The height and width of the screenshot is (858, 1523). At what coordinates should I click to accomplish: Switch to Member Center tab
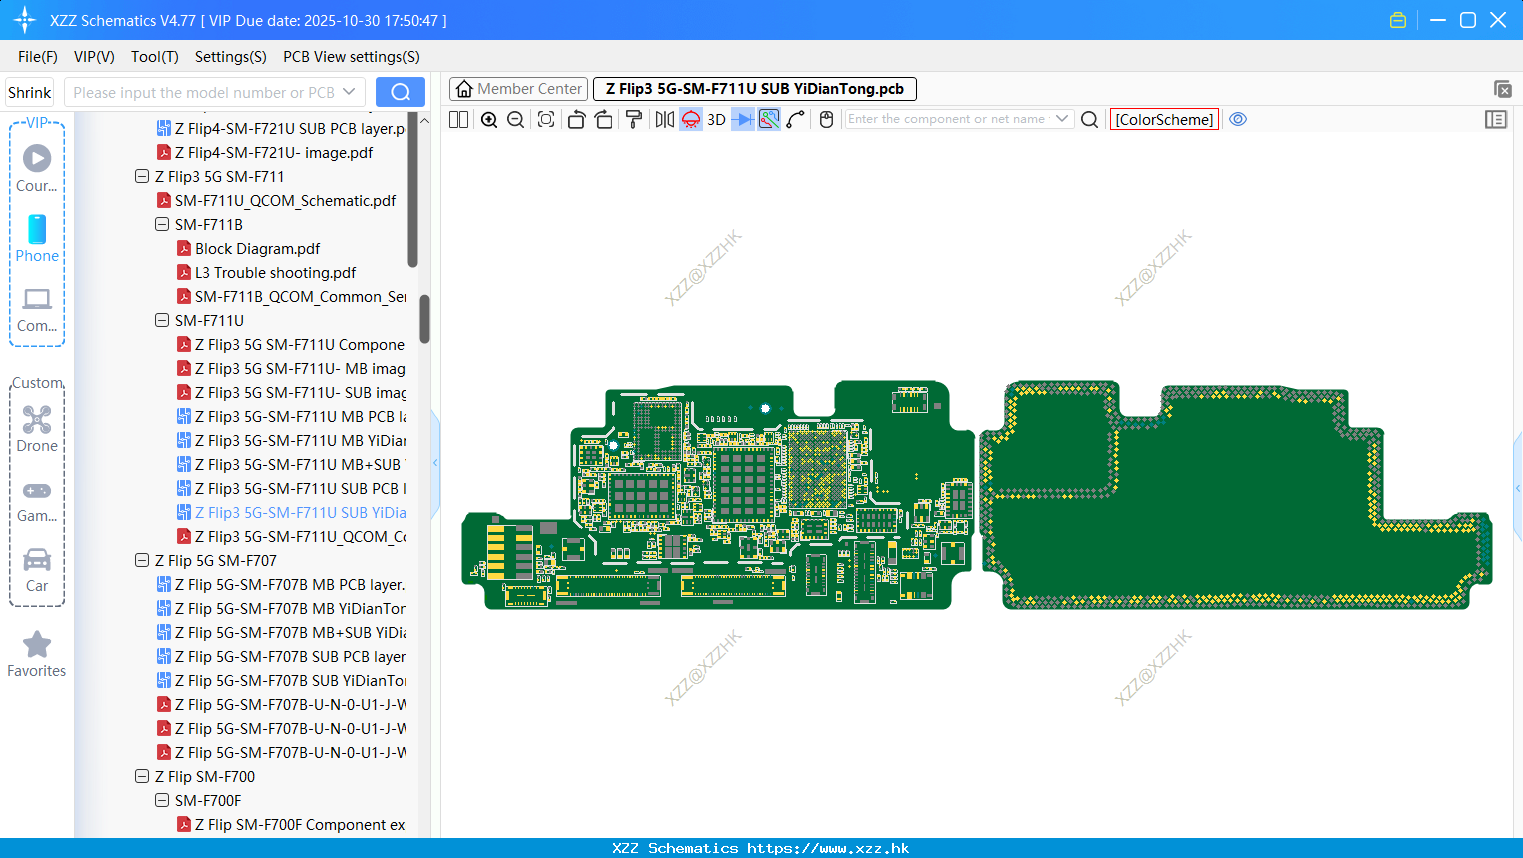(518, 89)
